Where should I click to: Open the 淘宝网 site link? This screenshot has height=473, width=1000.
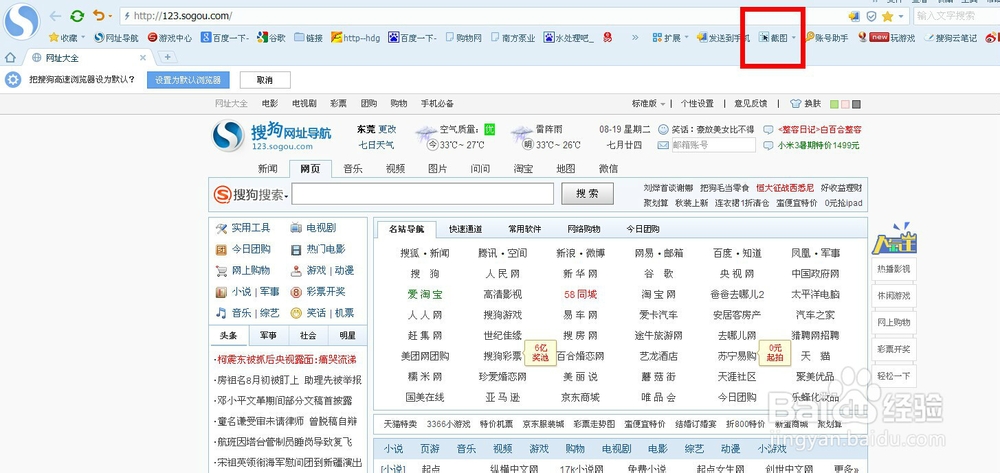659,295
